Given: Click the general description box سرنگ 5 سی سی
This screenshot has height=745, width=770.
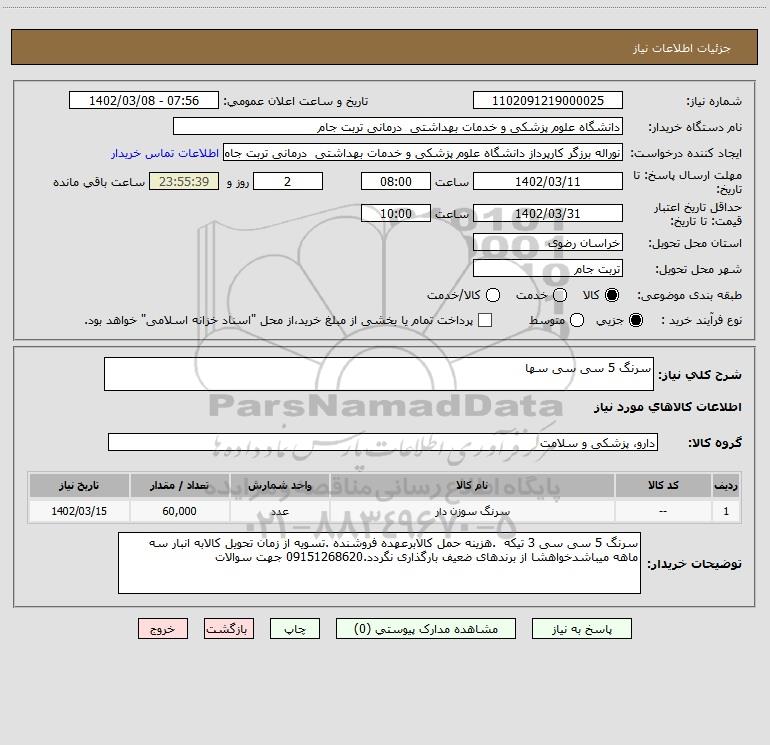Looking at the screenshot, I should (379, 374).
